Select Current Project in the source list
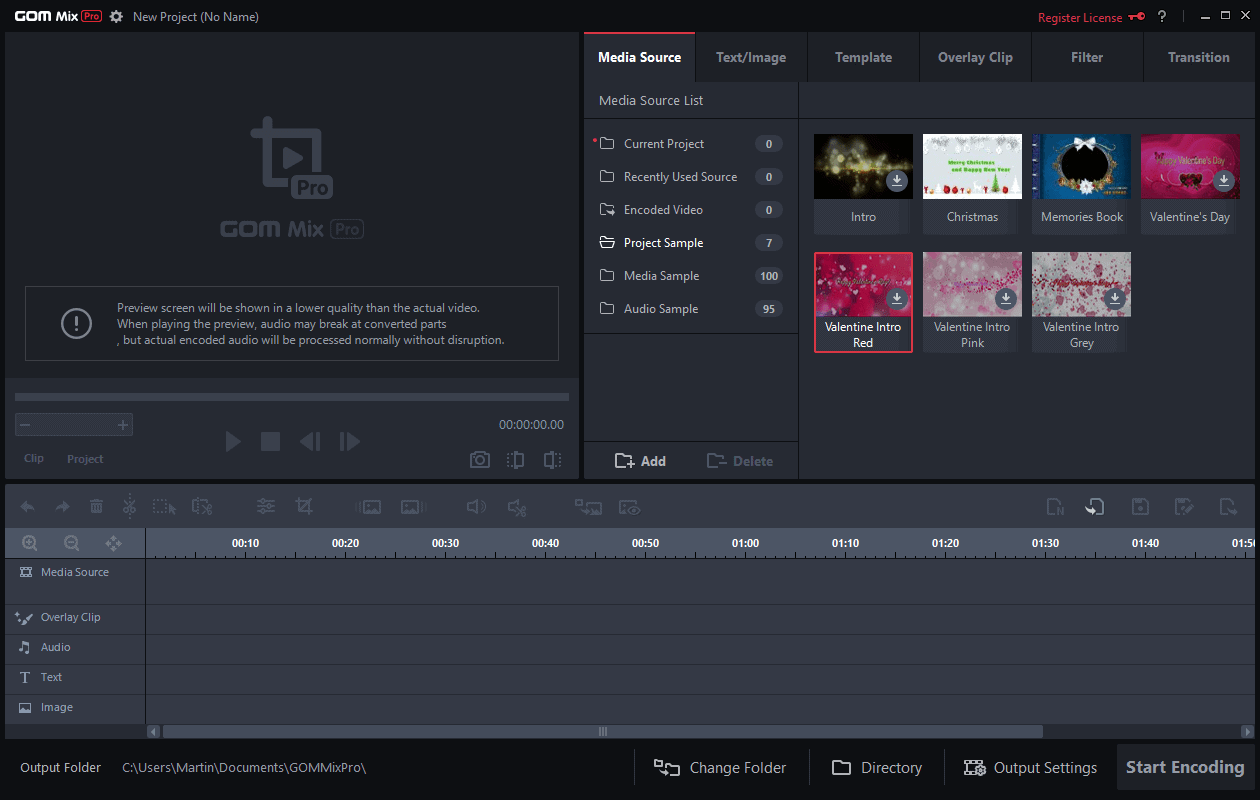The height and width of the screenshot is (800, 1260). coord(691,144)
